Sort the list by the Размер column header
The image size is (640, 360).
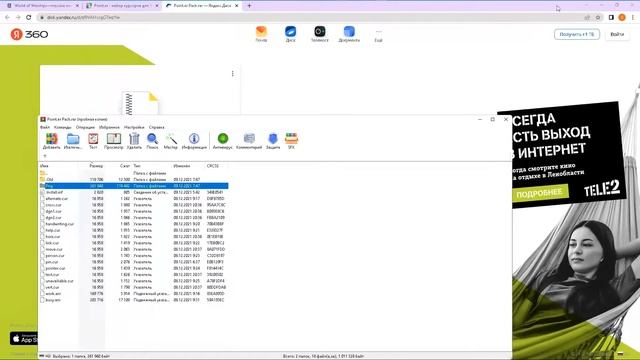point(96,166)
